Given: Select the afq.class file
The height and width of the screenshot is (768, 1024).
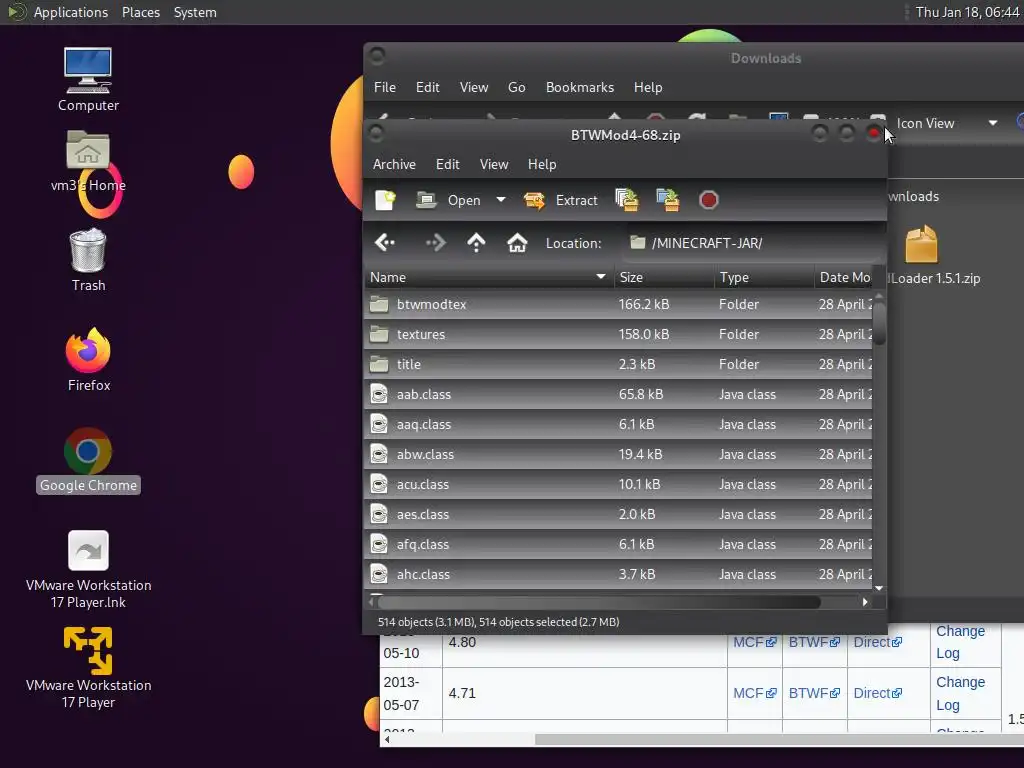Looking at the screenshot, I should (x=618, y=545).
